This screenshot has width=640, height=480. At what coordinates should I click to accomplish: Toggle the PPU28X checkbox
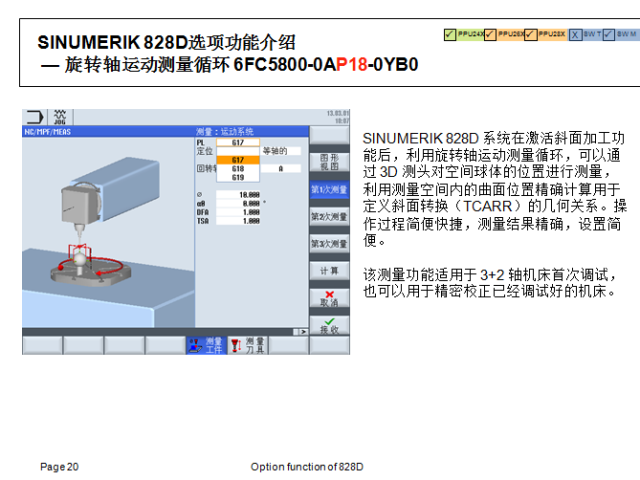[x=530, y=34]
